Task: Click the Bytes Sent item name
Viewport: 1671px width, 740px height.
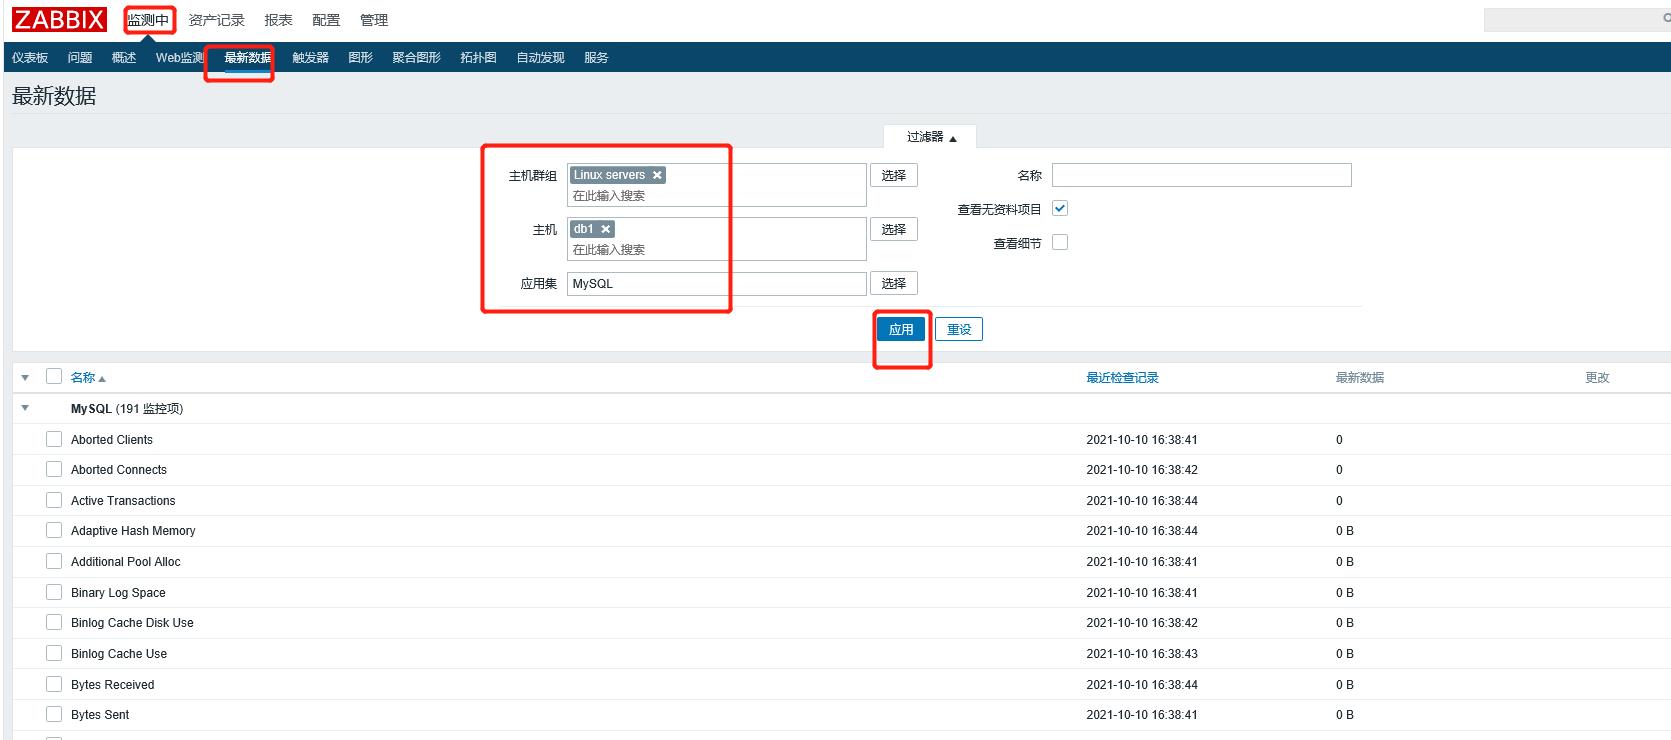Action: coord(100,714)
